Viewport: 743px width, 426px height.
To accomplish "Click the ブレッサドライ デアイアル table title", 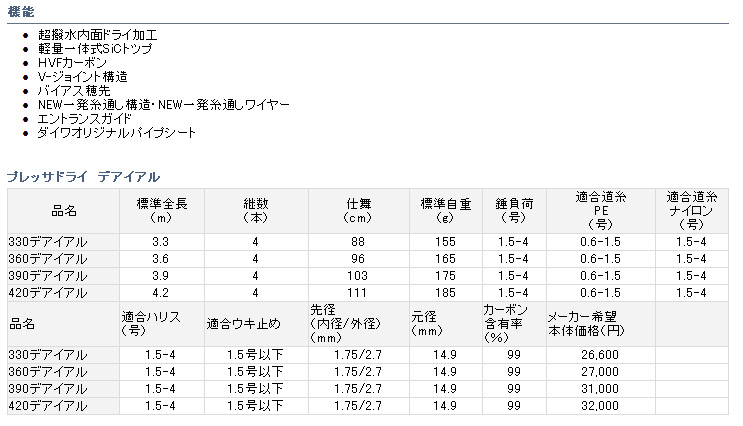I will (83, 177).
